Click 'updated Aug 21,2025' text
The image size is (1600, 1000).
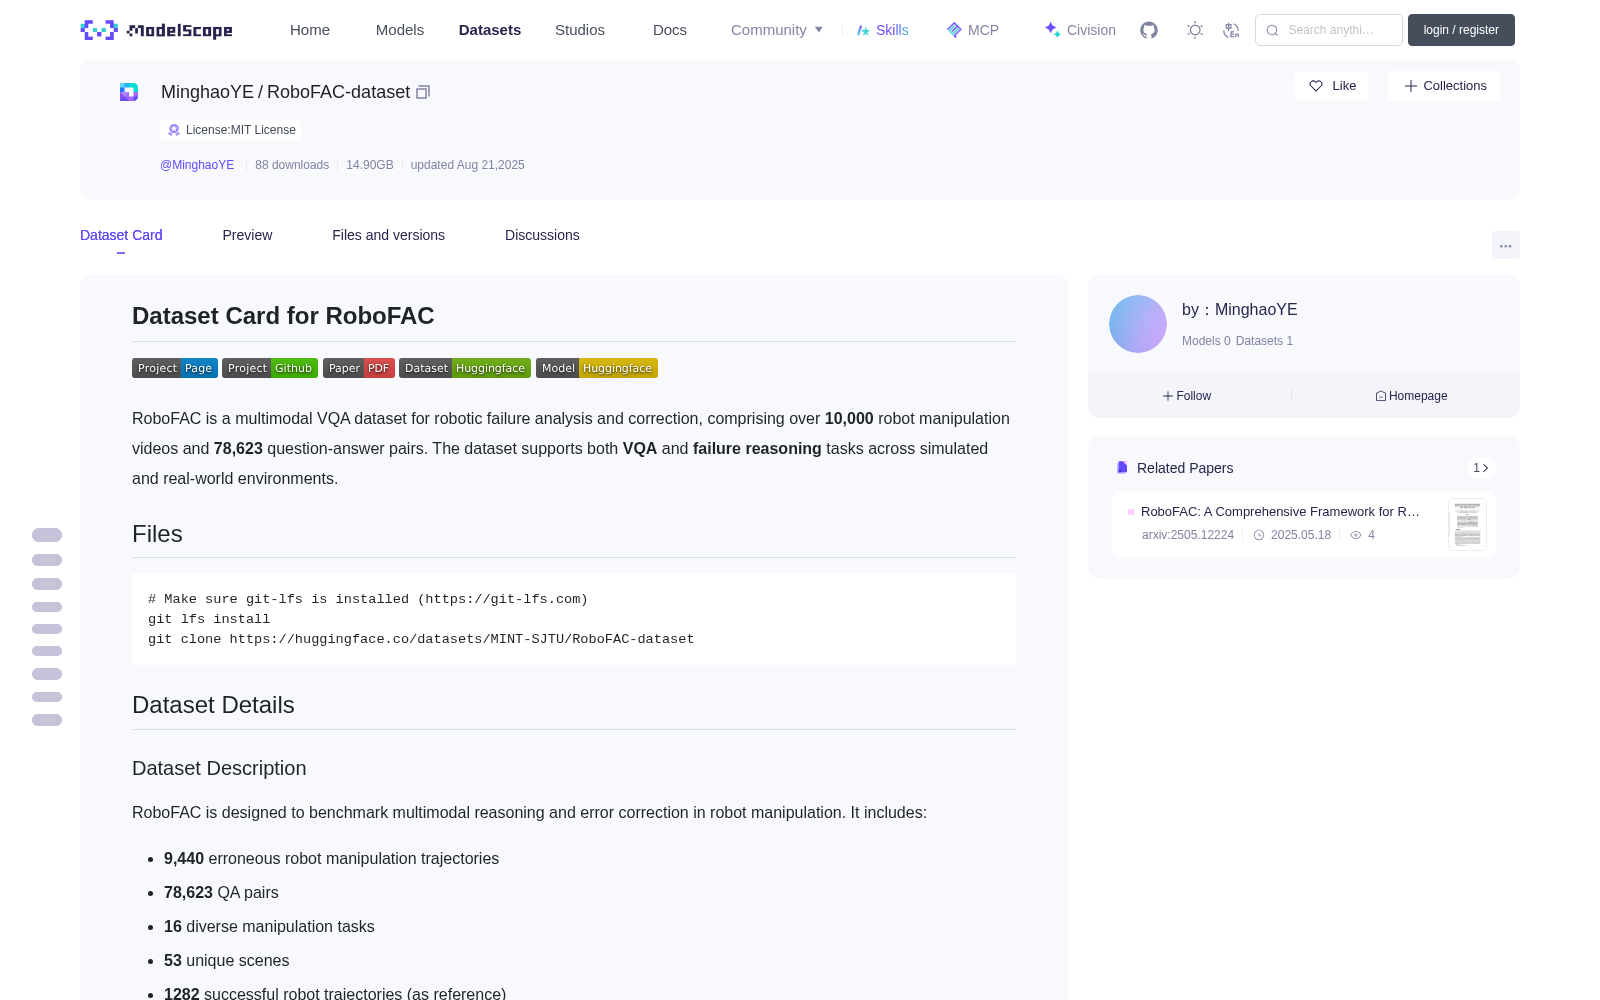click(x=467, y=165)
